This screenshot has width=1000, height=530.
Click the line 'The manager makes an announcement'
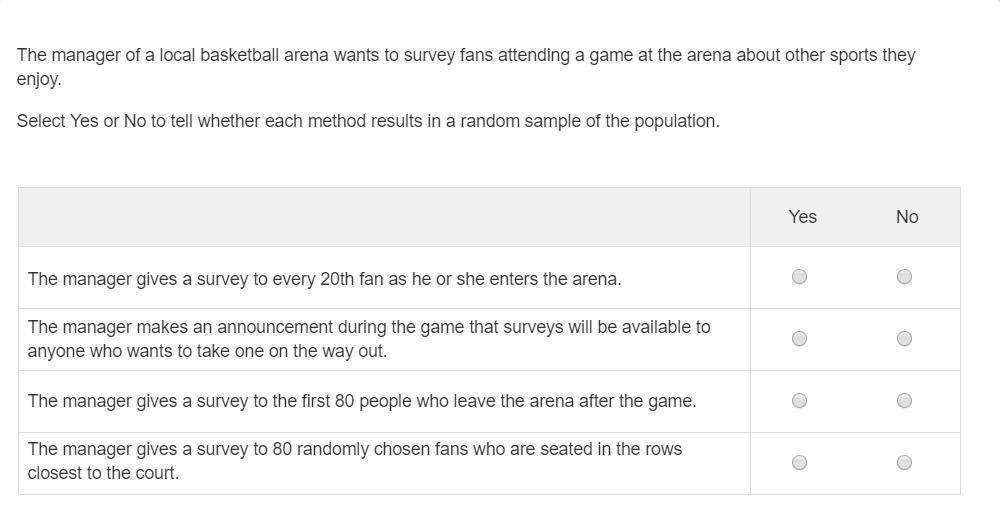[369, 327]
